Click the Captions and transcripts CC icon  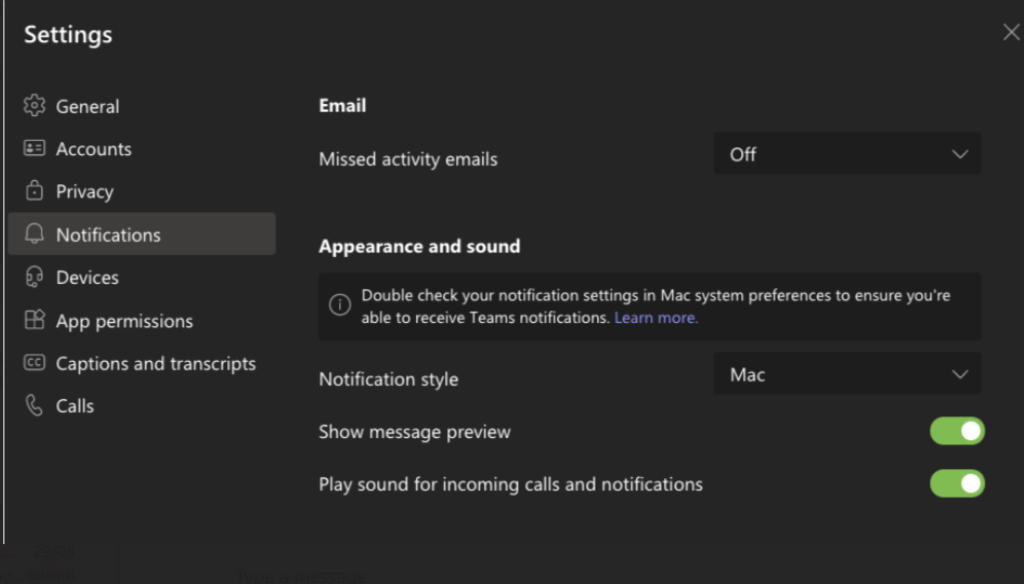pos(35,363)
